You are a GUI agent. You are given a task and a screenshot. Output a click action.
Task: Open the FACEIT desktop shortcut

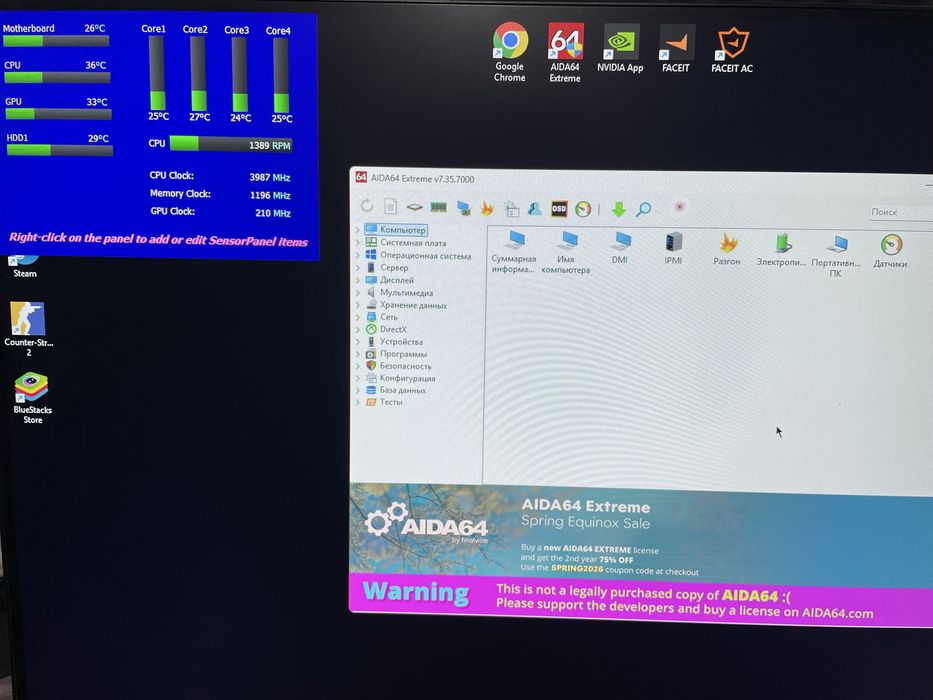[677, 49]
